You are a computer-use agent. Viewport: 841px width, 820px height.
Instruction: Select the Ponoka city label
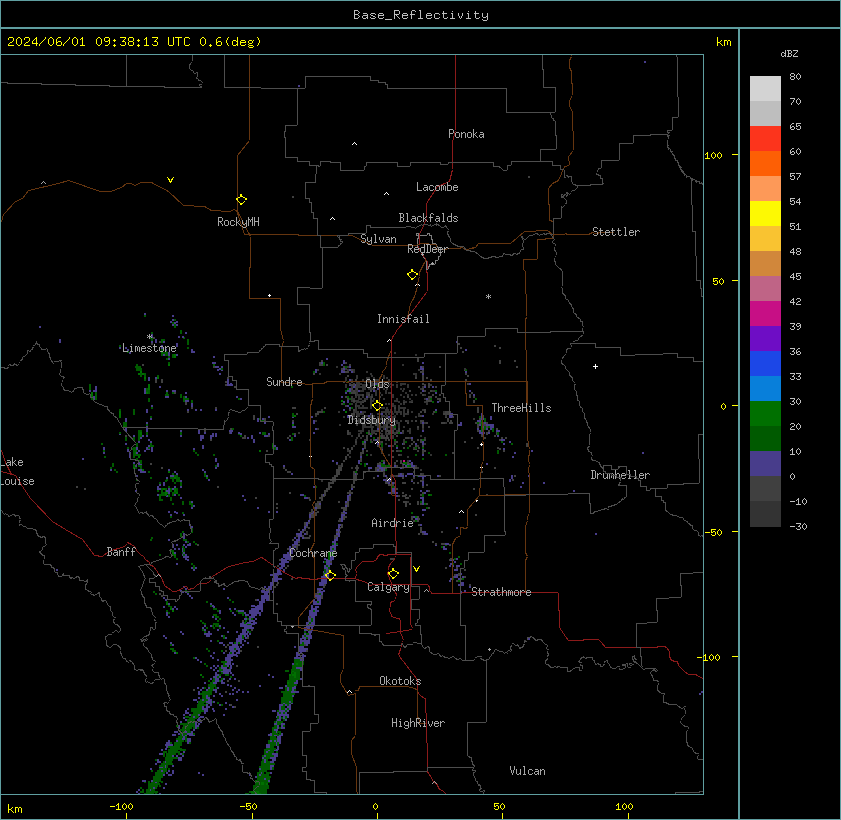466,134
